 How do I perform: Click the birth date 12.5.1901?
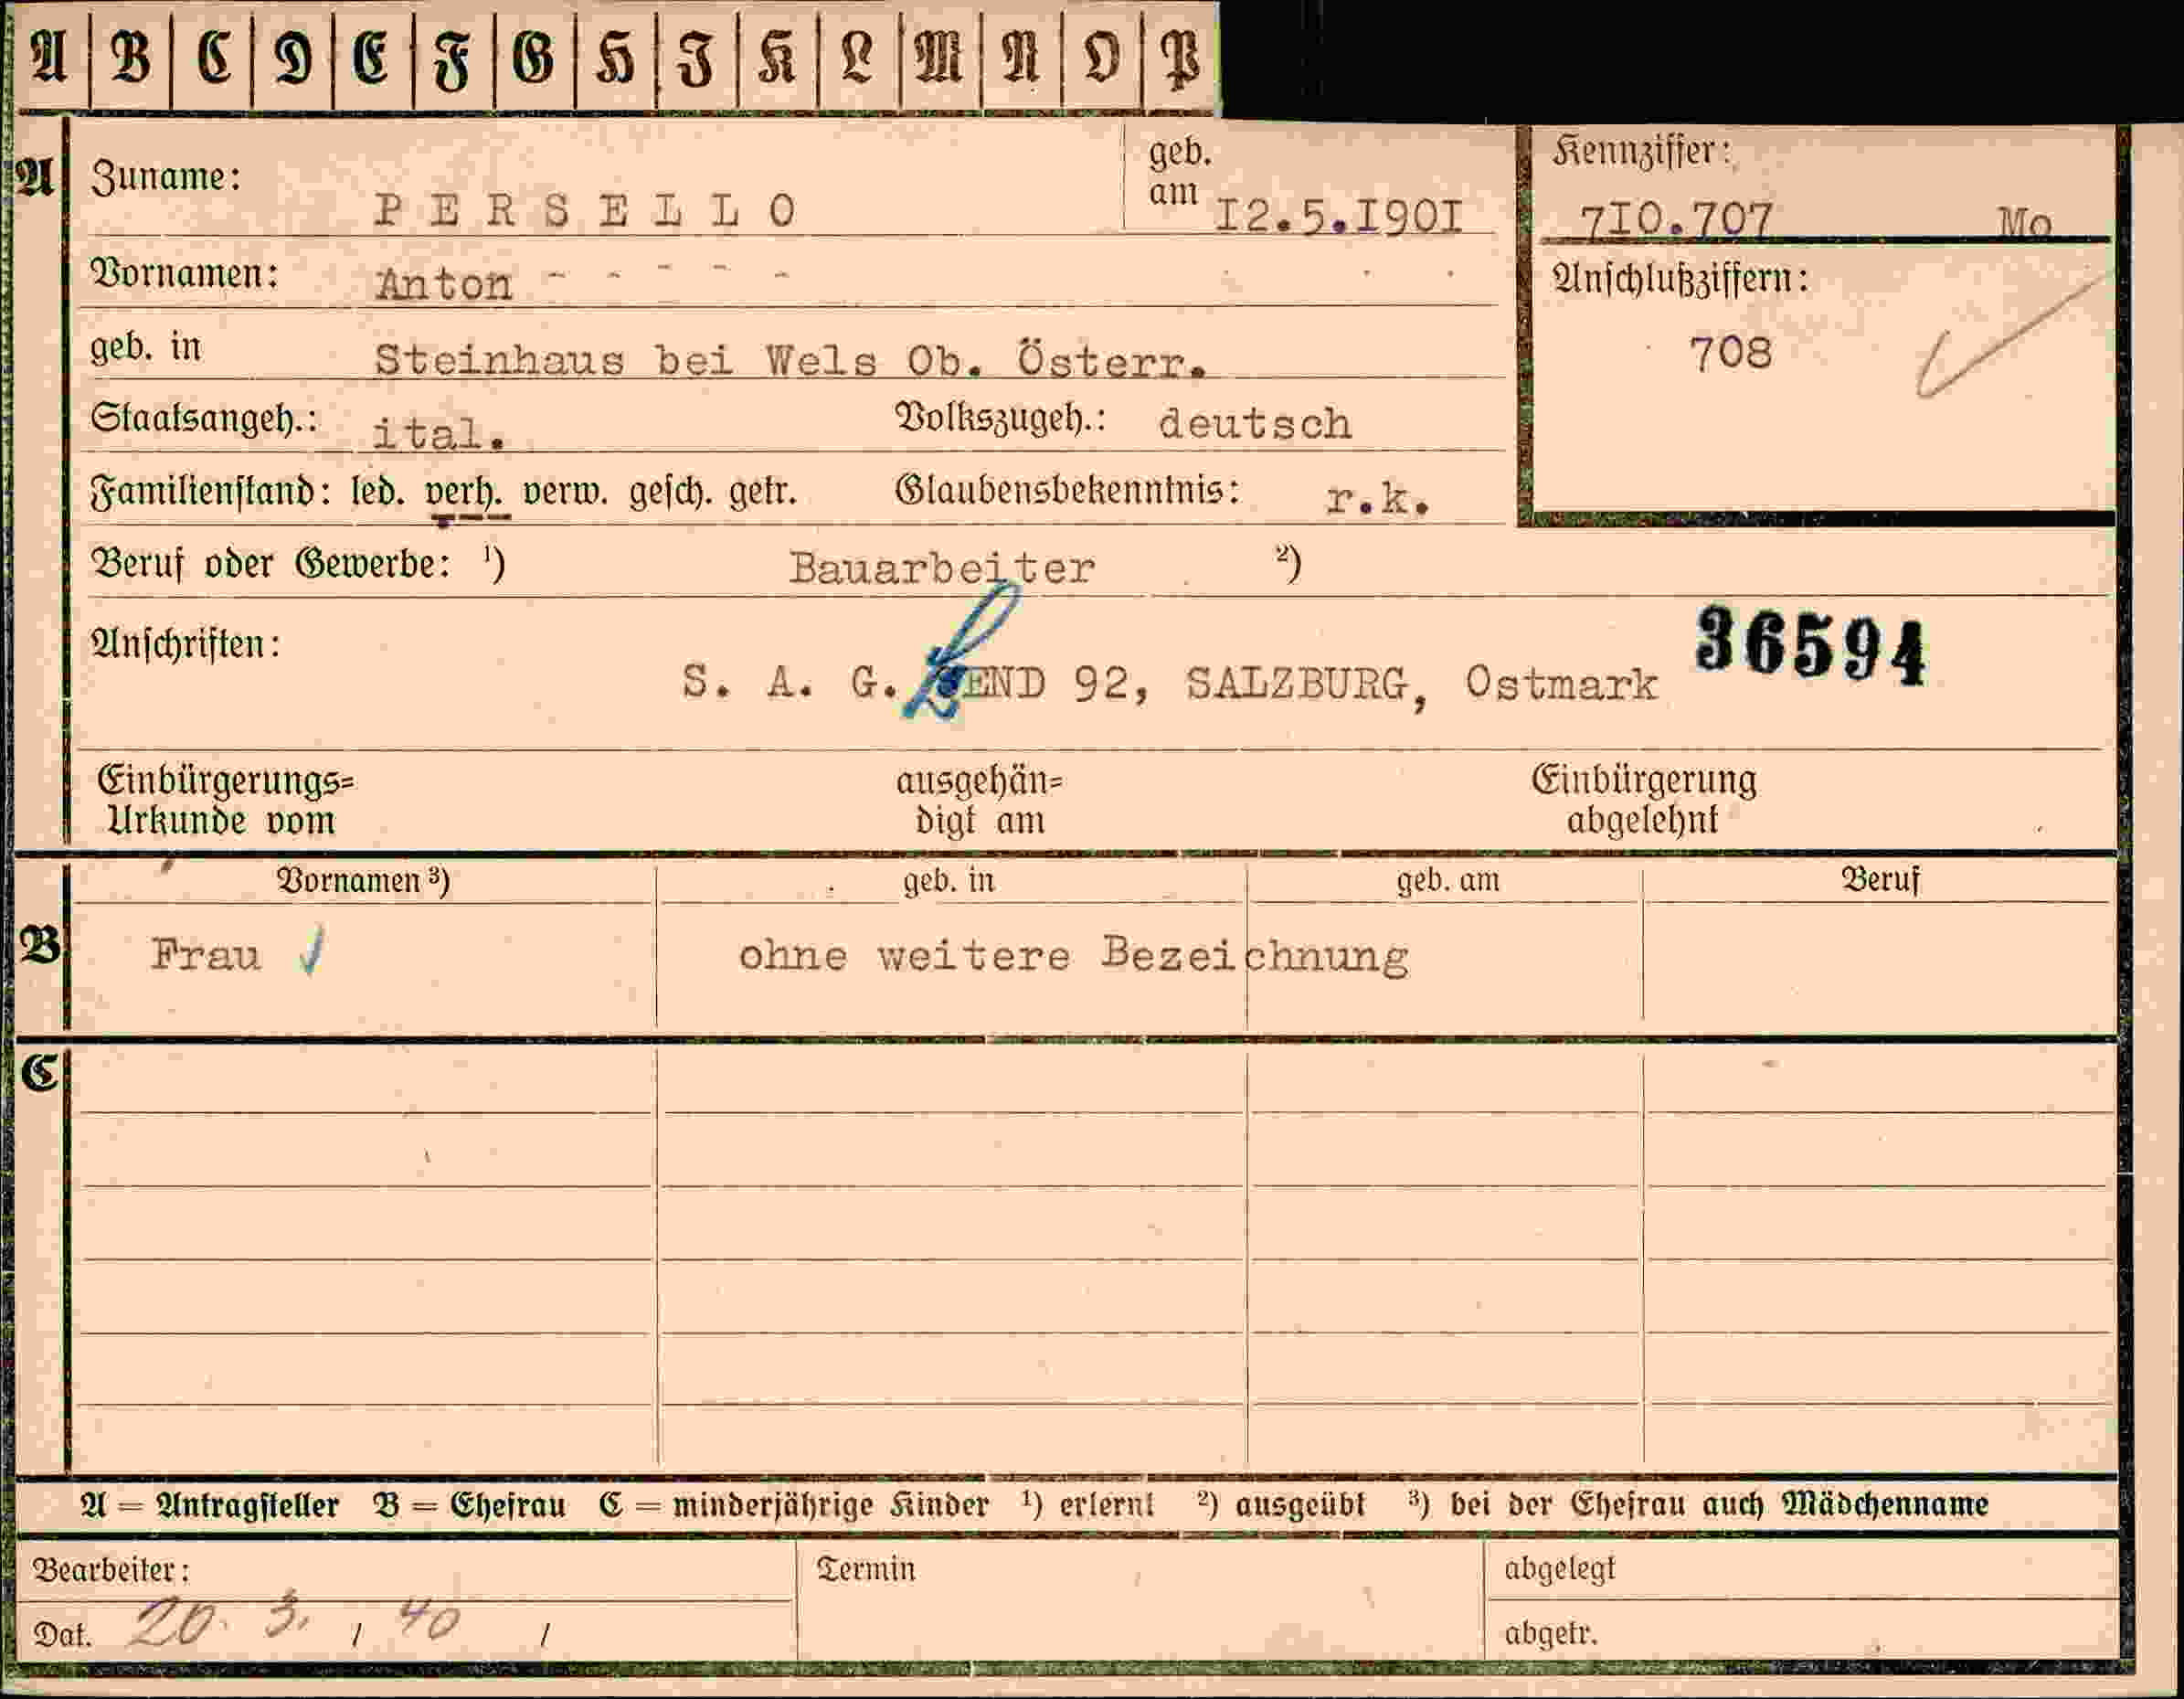pos(1338,216)
